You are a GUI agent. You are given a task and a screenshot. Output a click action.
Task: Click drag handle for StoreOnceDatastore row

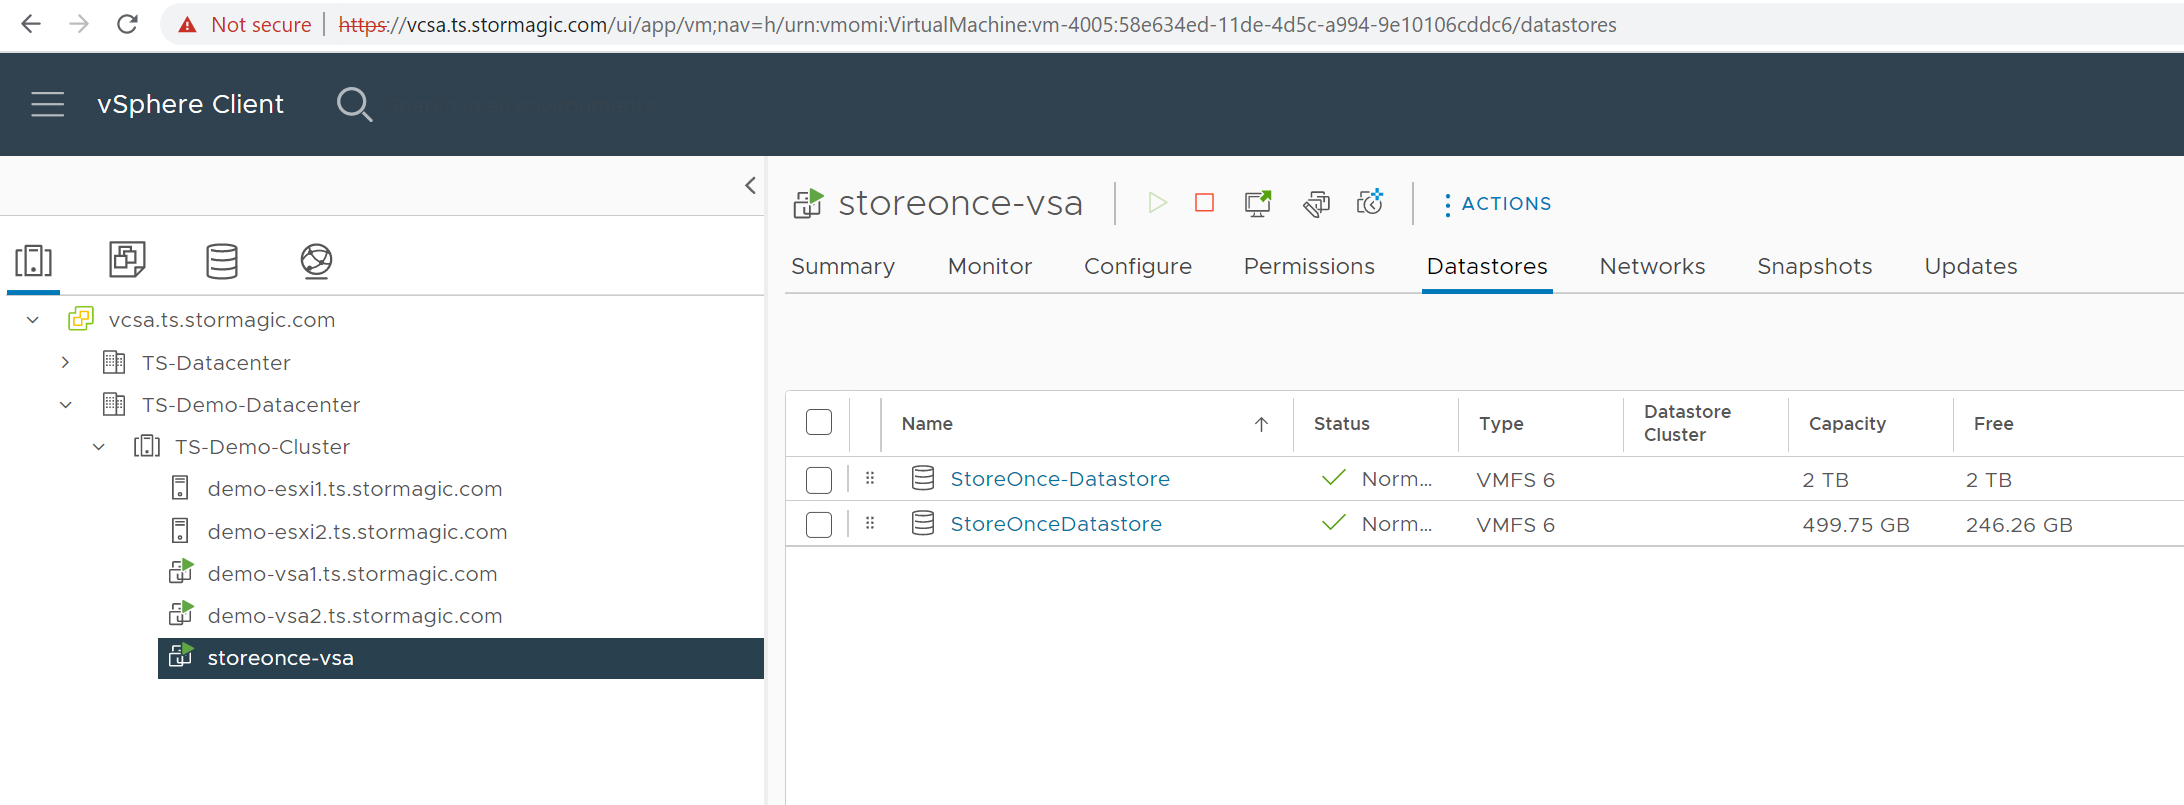(870, 523)
